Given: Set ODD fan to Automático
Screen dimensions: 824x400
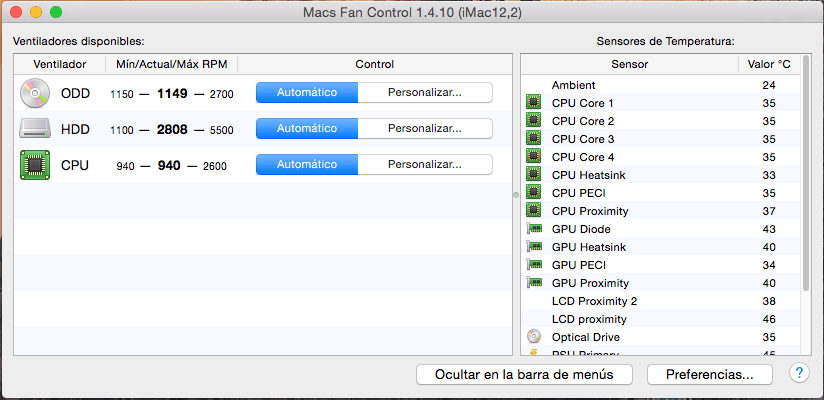Looking at the screenshot, I should coord(307,93).
